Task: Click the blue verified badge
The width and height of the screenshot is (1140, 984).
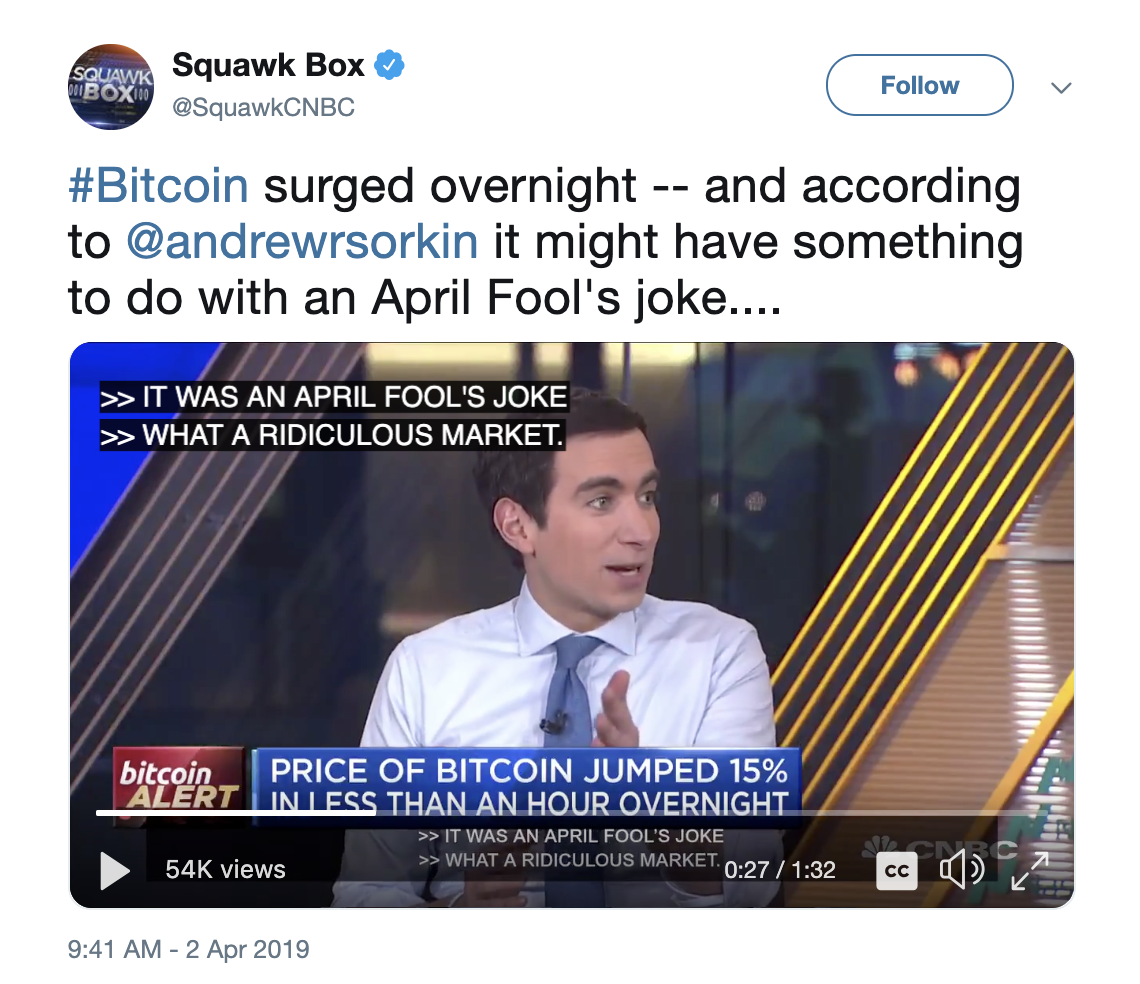Action: (389, 65)
